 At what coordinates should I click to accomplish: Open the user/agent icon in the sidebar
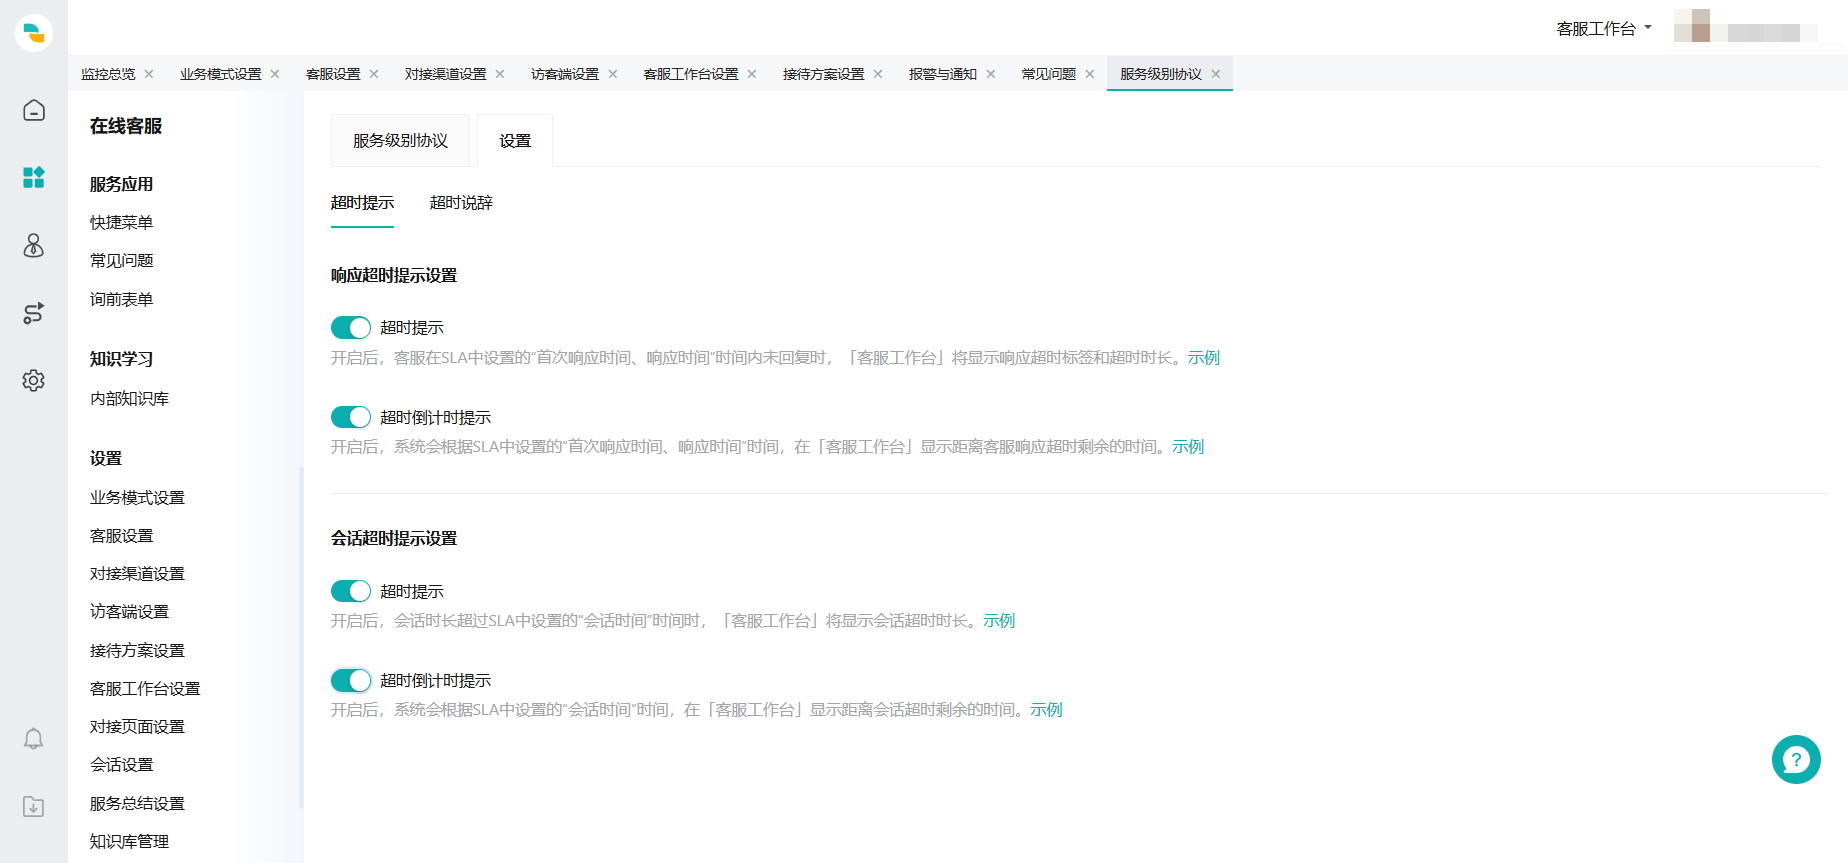(x=34, y=245)
